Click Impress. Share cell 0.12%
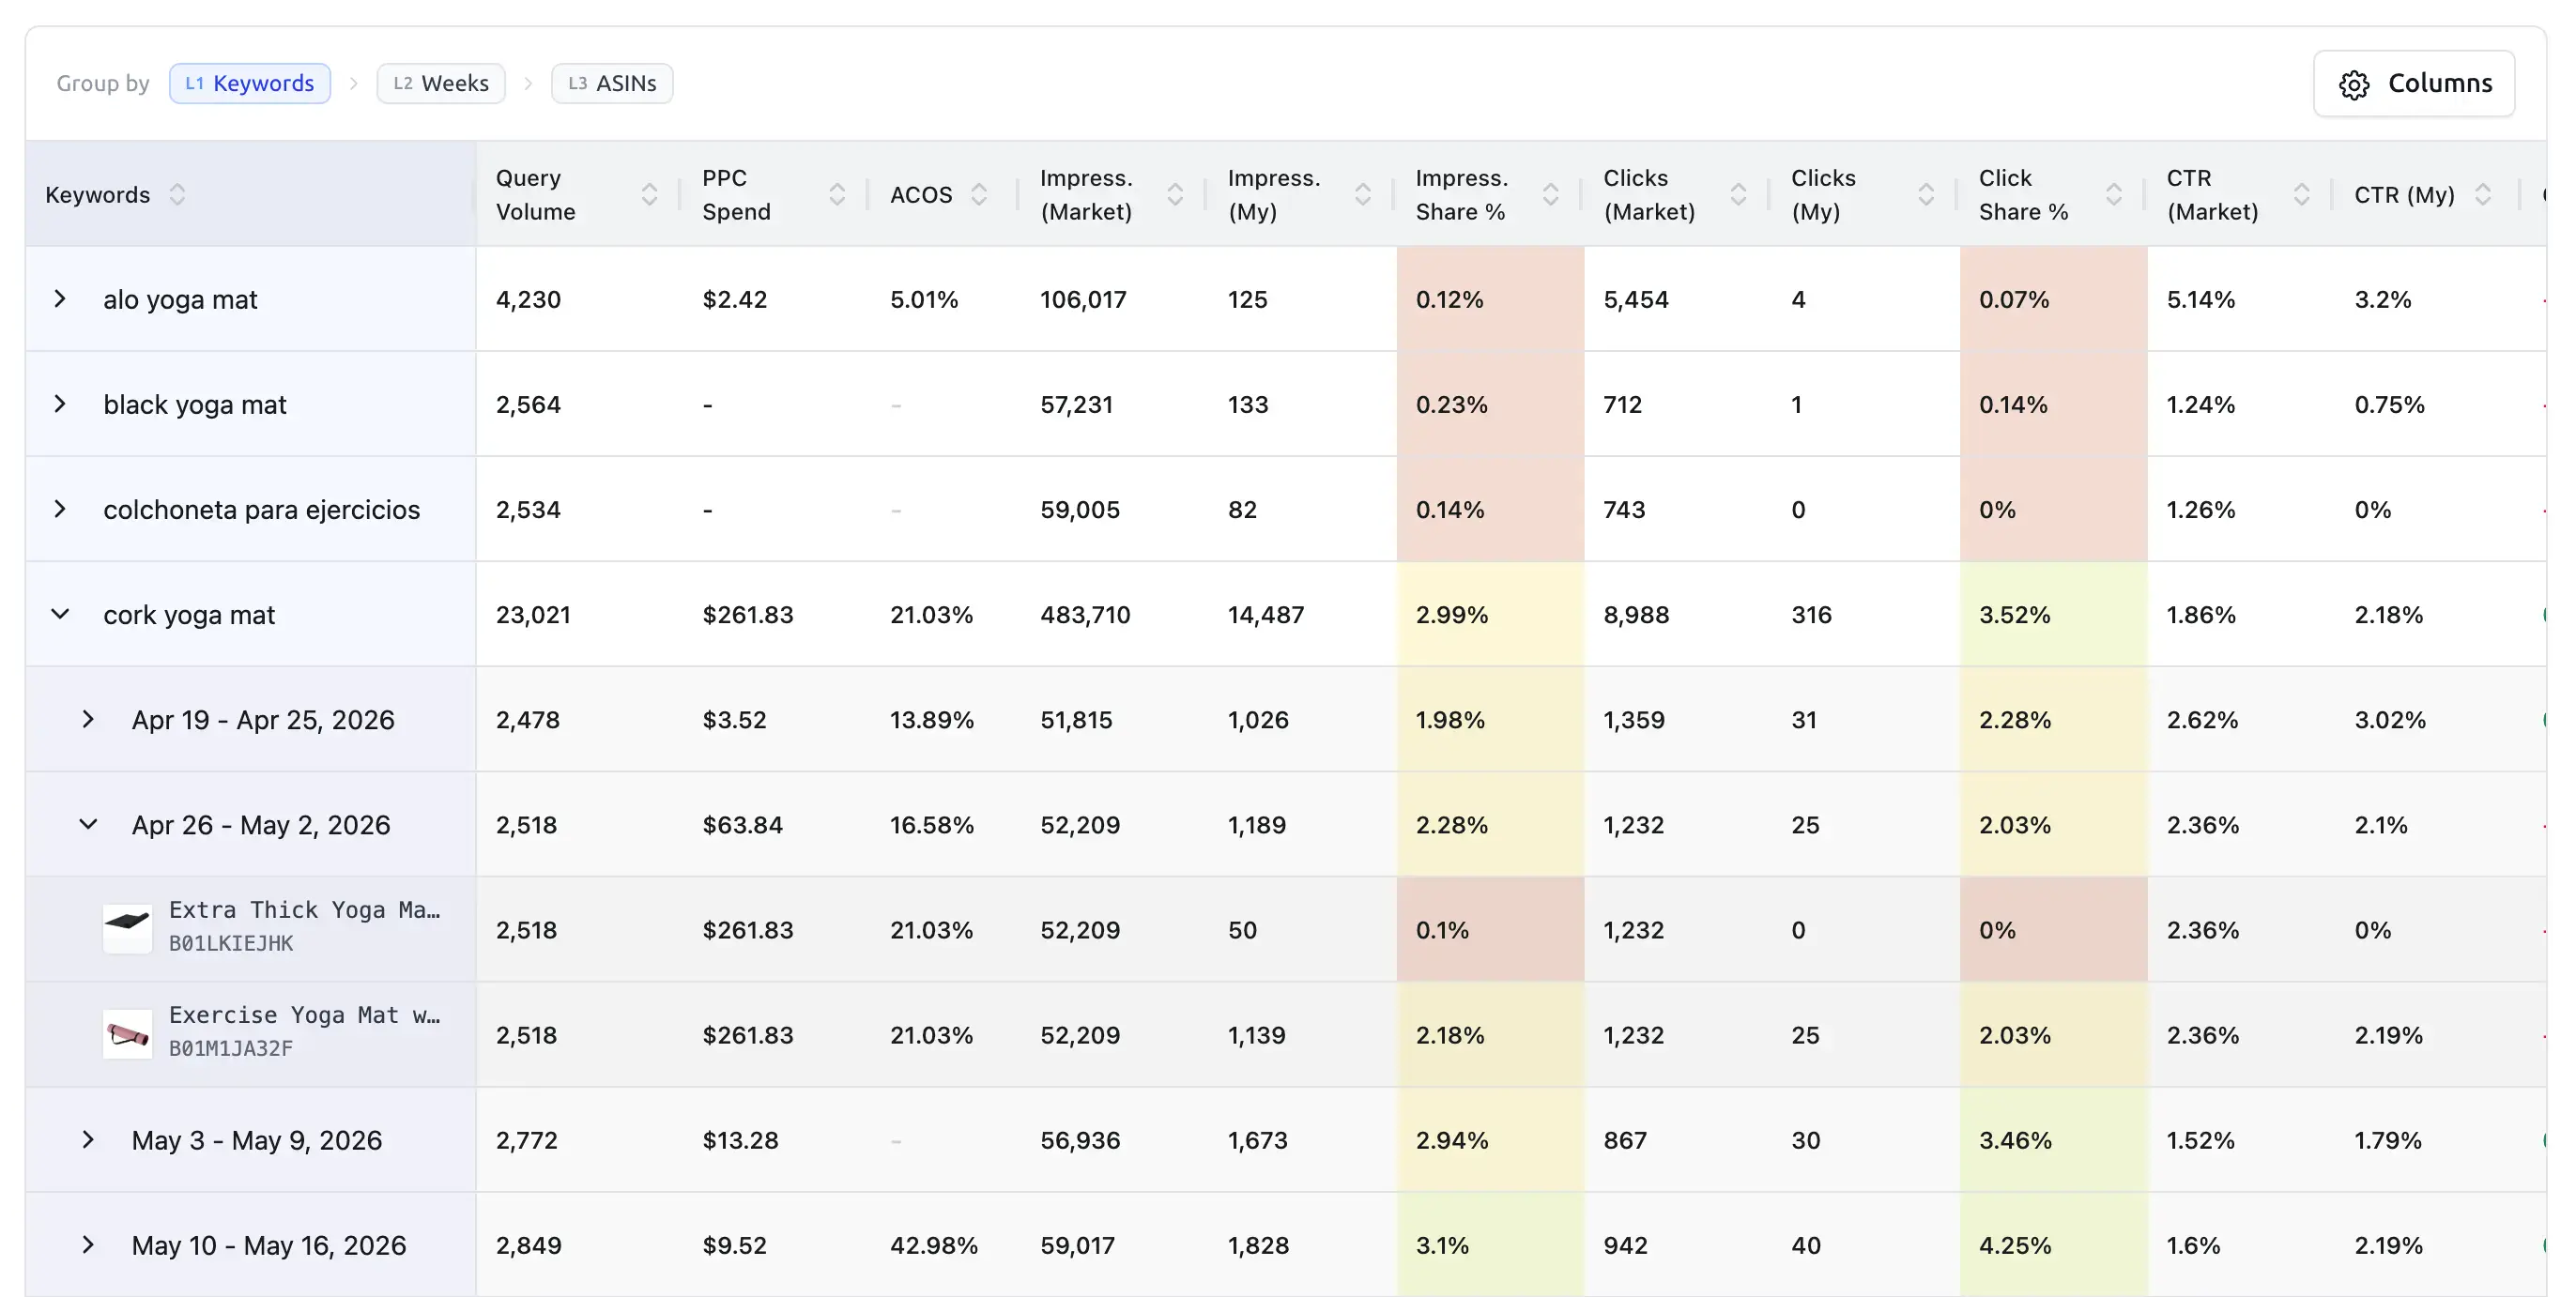Viewport: 2576px width, 1297px height. point(1490,299)
